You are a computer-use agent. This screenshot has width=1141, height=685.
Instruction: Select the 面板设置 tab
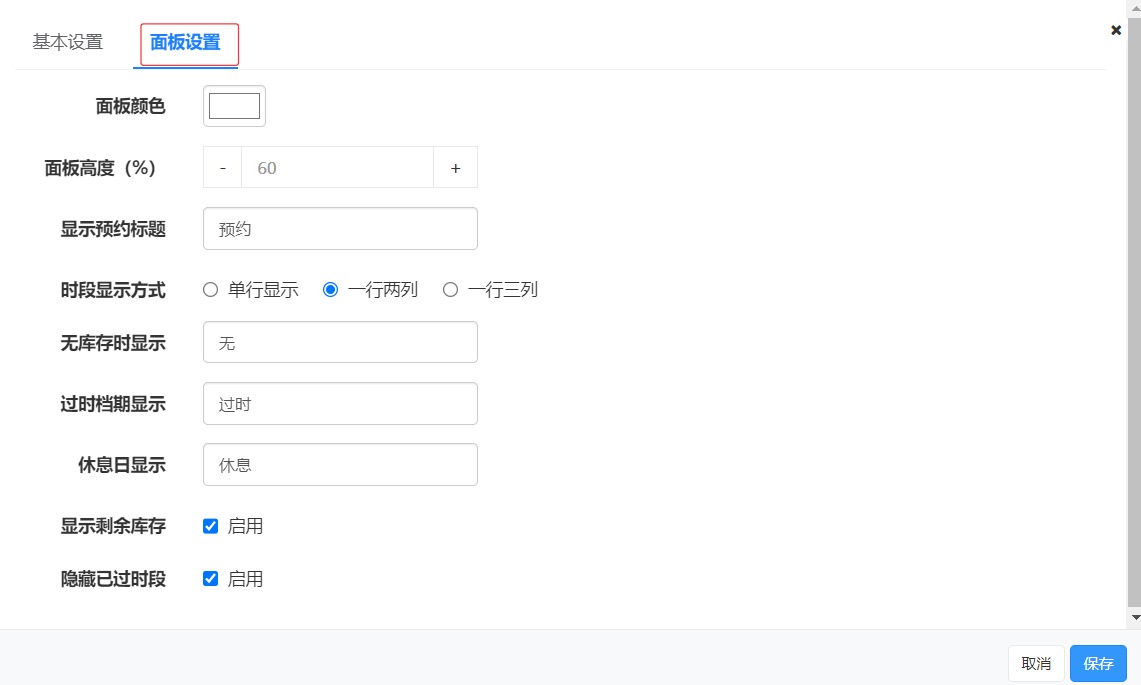click(185, 42)
